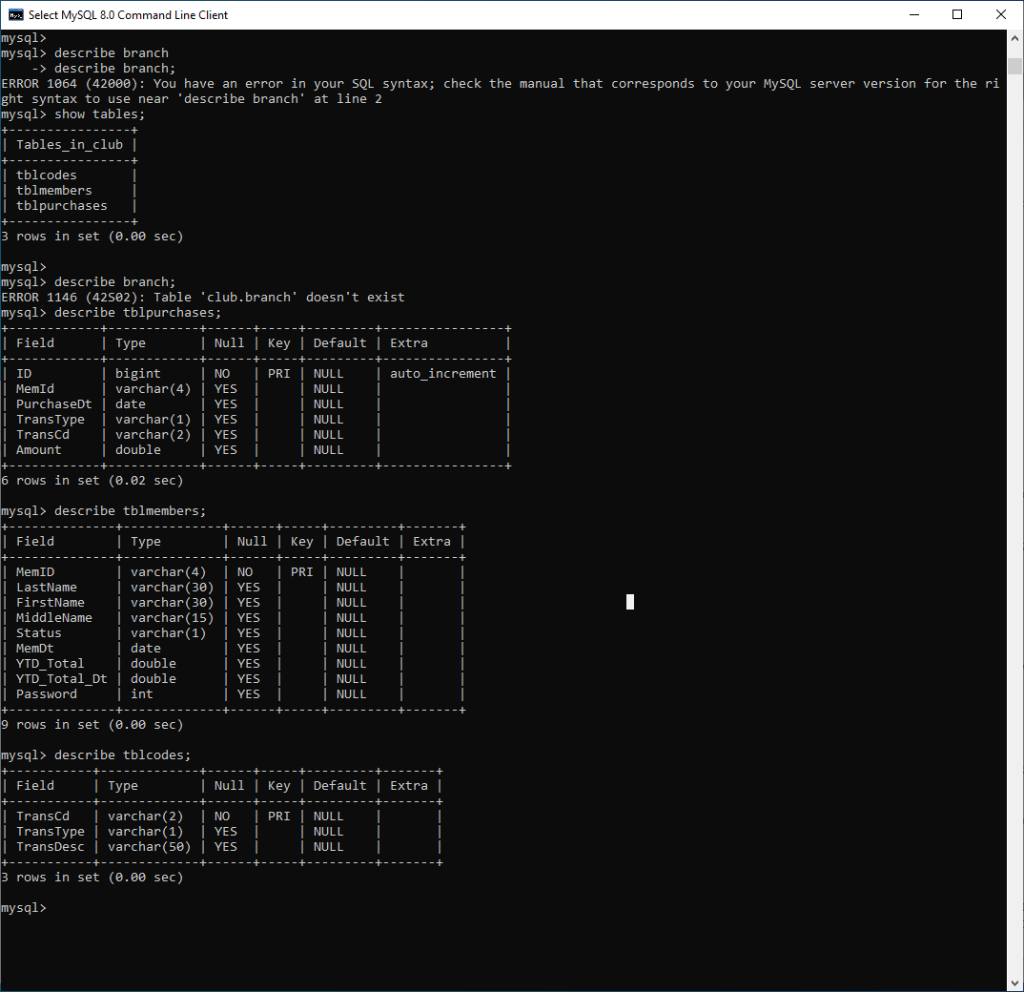Click 'describe tblmembers;' command text
The width and height of the screenshot is (1024, 992).
click(130, 511)
